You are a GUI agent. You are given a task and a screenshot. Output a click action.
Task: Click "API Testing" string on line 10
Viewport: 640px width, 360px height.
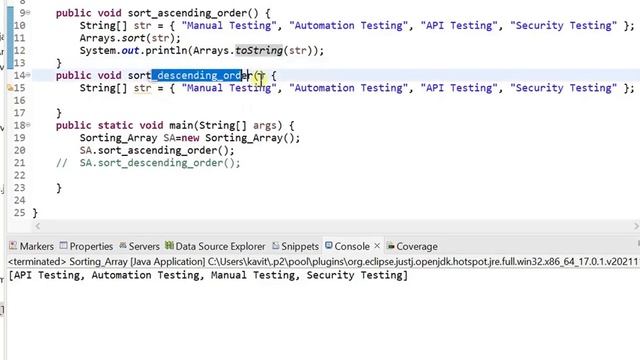click(459, 26)
